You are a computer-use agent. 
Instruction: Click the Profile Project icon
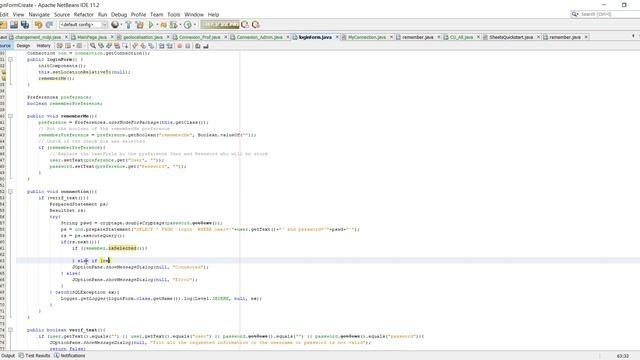pos(174,25)
